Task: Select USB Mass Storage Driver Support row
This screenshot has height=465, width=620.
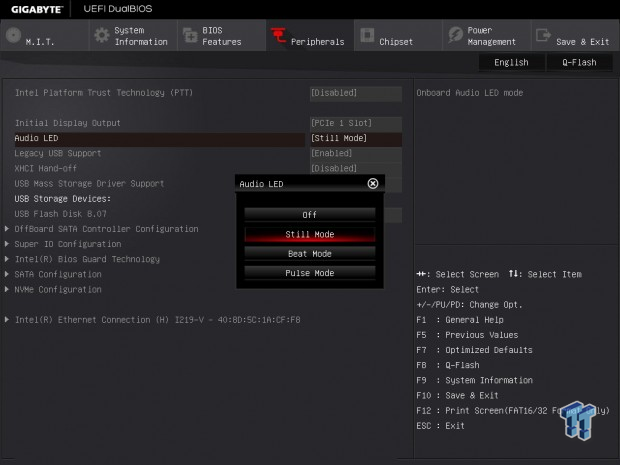Action: click(x=89, y=183)
